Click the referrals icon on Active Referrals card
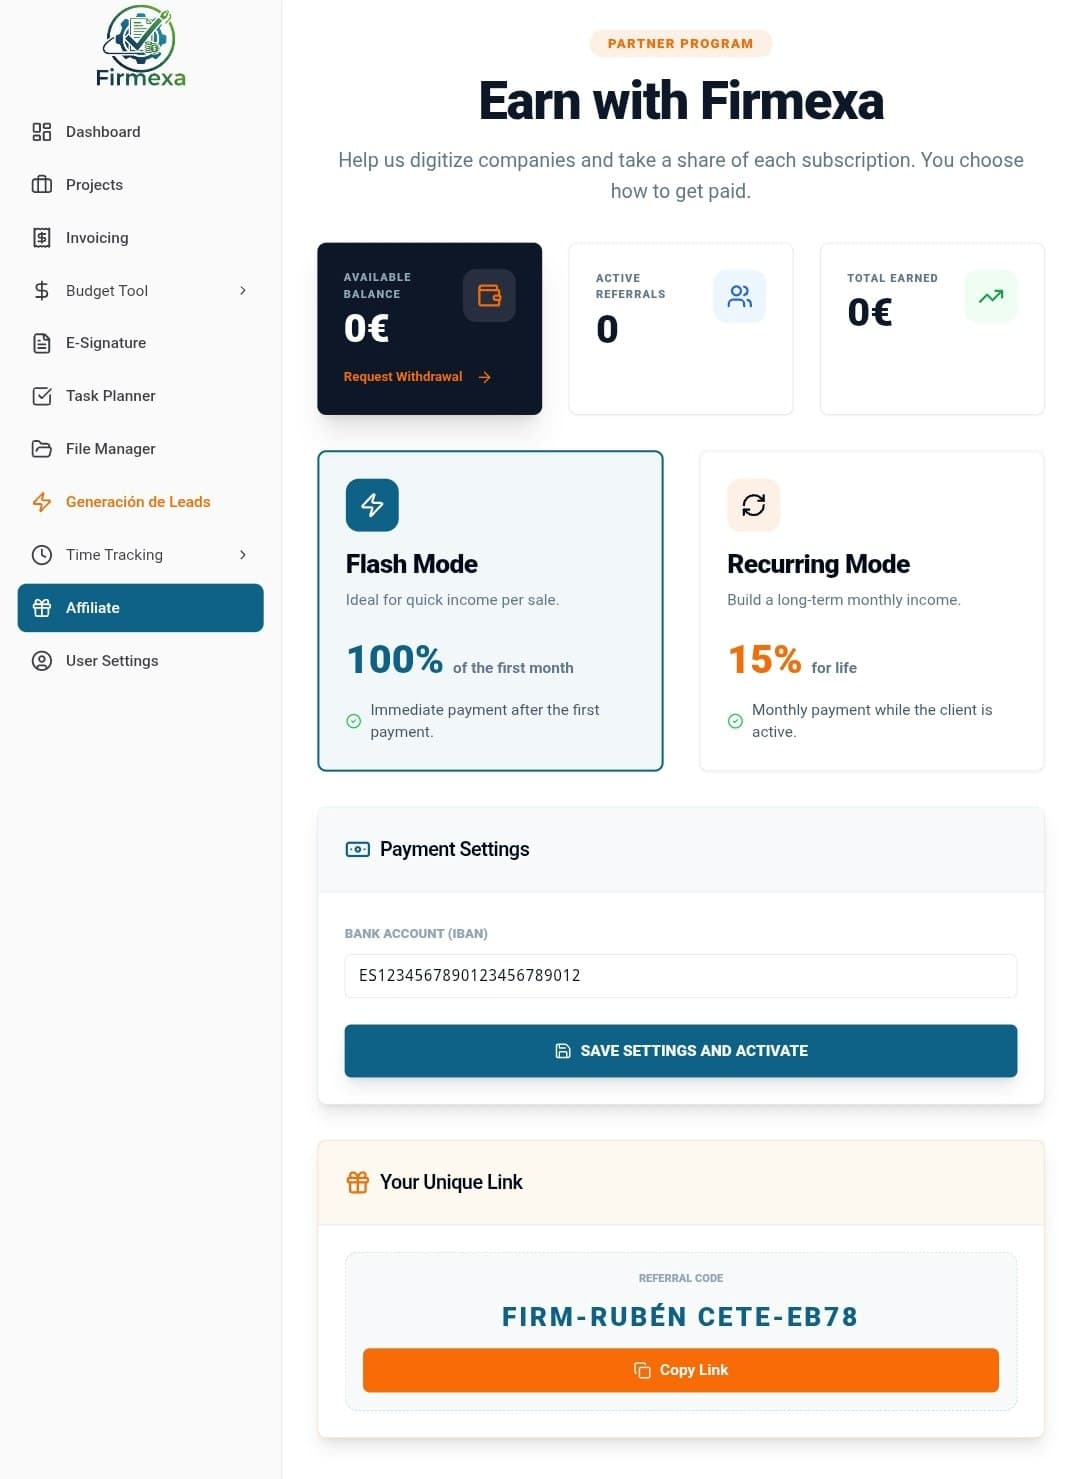Viewport: 1080px width, 1479px height. 740,295
